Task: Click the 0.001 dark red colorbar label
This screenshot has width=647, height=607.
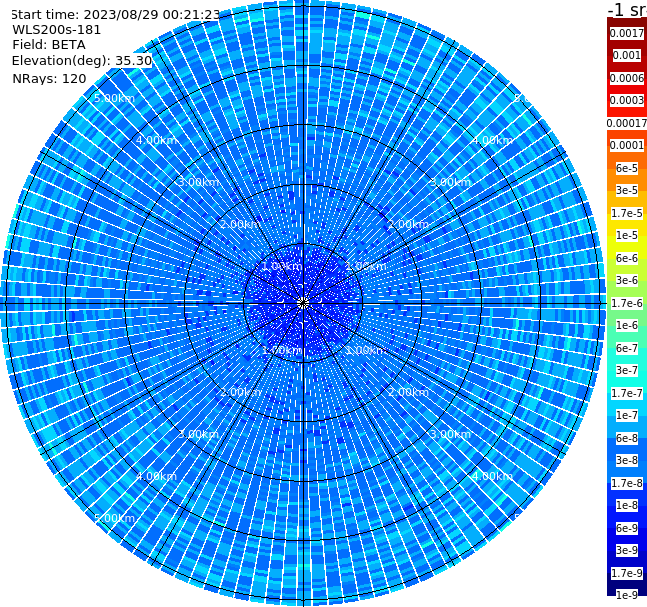Action: (x=626, y=55)
